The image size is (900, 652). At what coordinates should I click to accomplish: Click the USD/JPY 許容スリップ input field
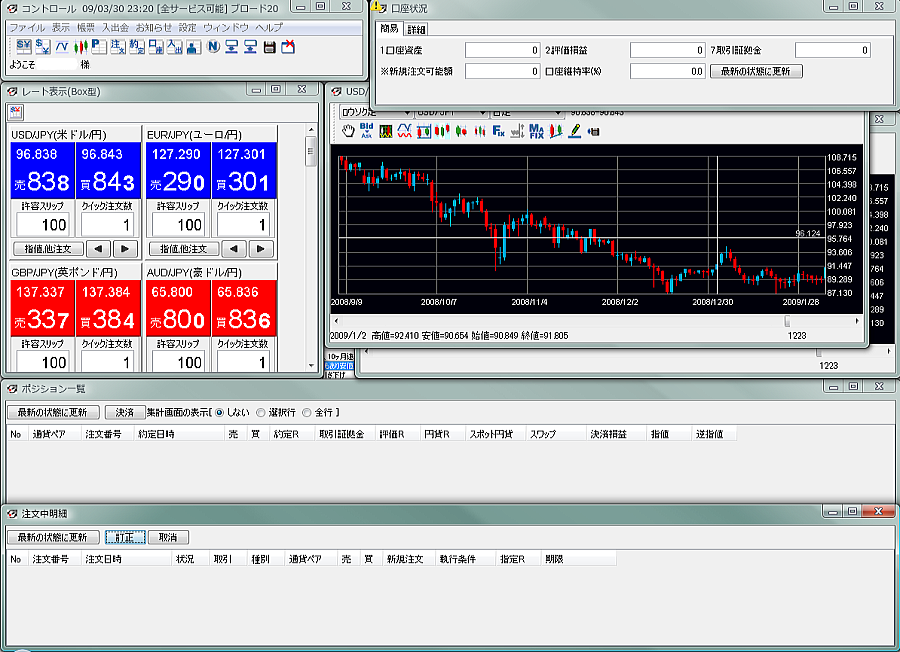[43, 225]
